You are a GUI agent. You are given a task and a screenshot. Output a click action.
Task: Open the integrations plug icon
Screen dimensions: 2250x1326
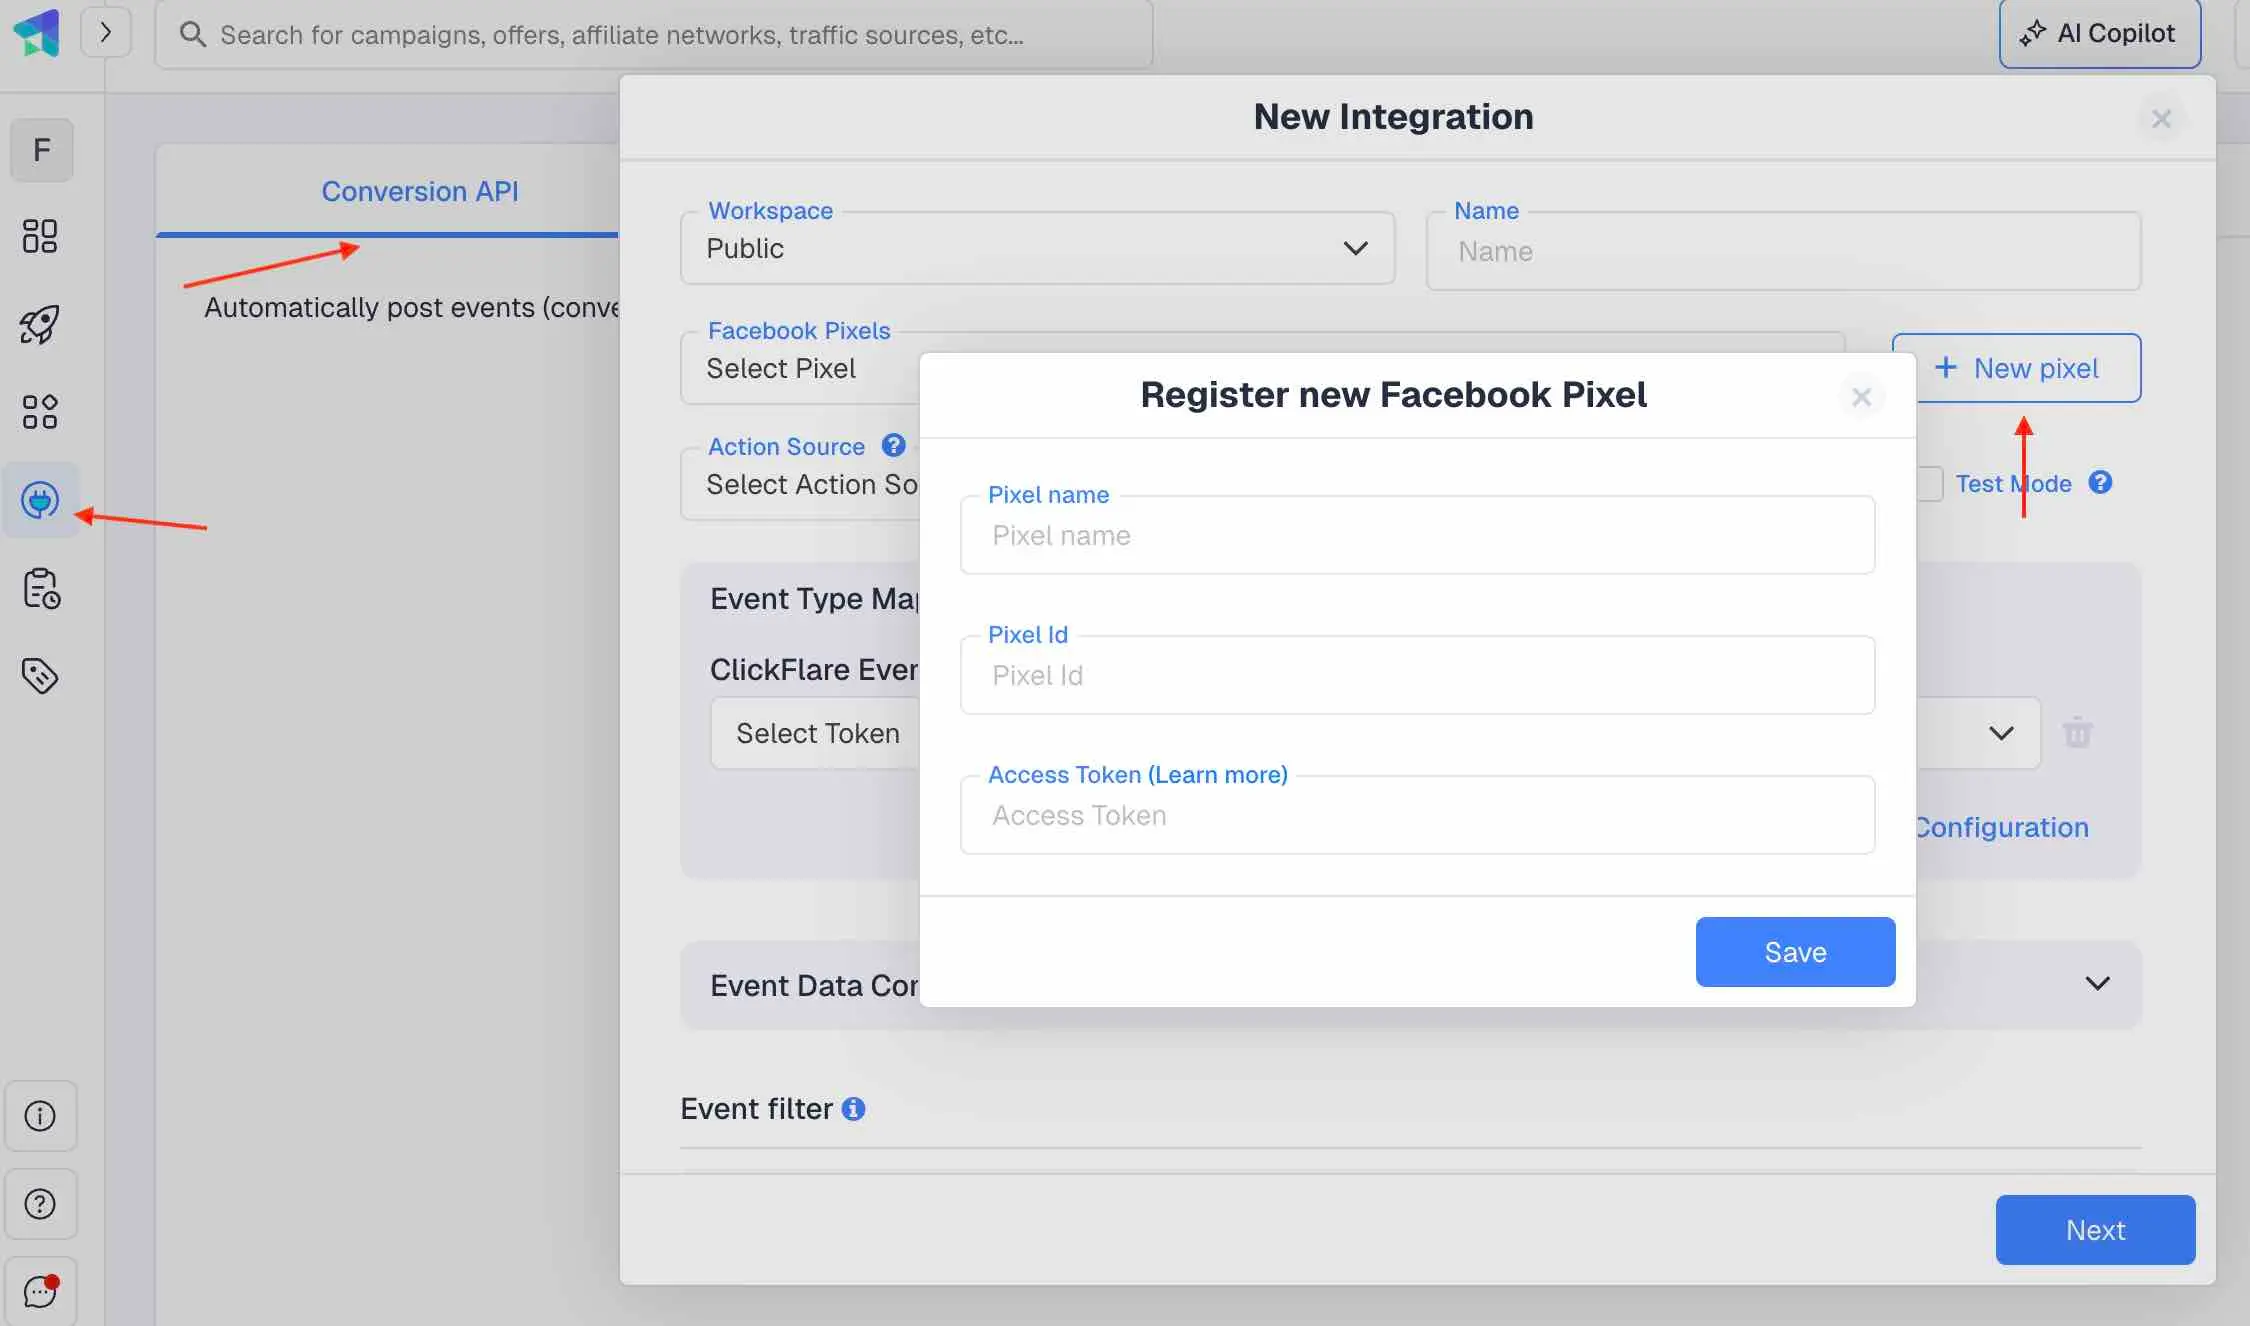pyautogui.click(x=40, y=500)
